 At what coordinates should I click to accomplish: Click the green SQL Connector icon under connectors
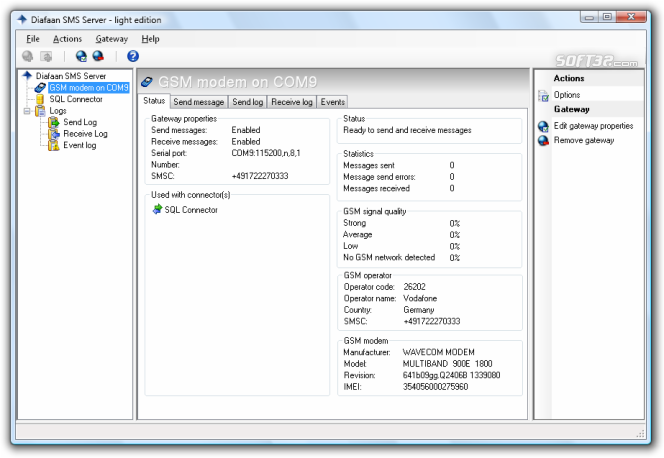coord(157,209)
